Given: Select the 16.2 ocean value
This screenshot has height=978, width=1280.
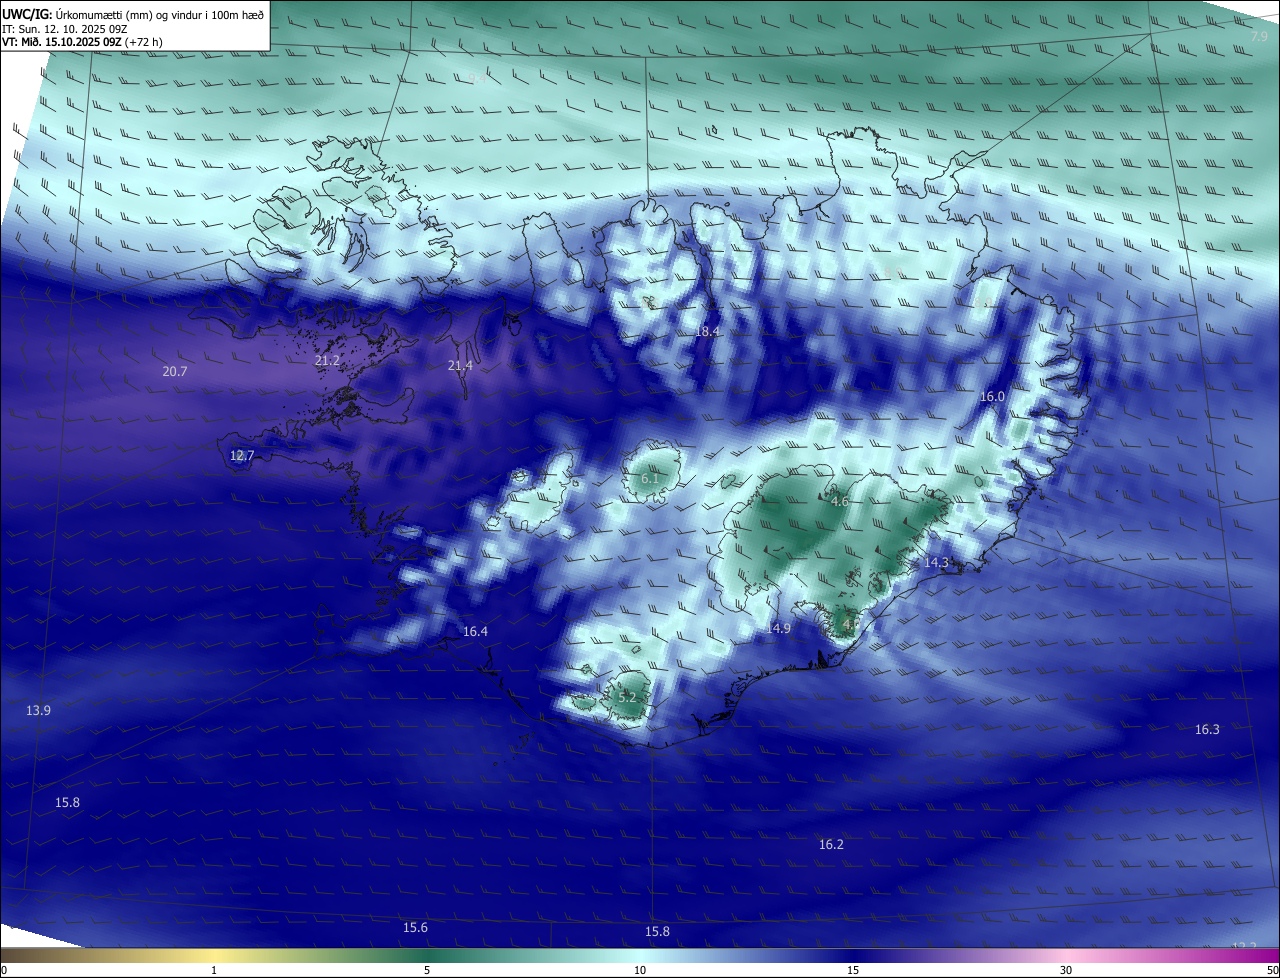Looking at the screenshot, I should [831, 845].
